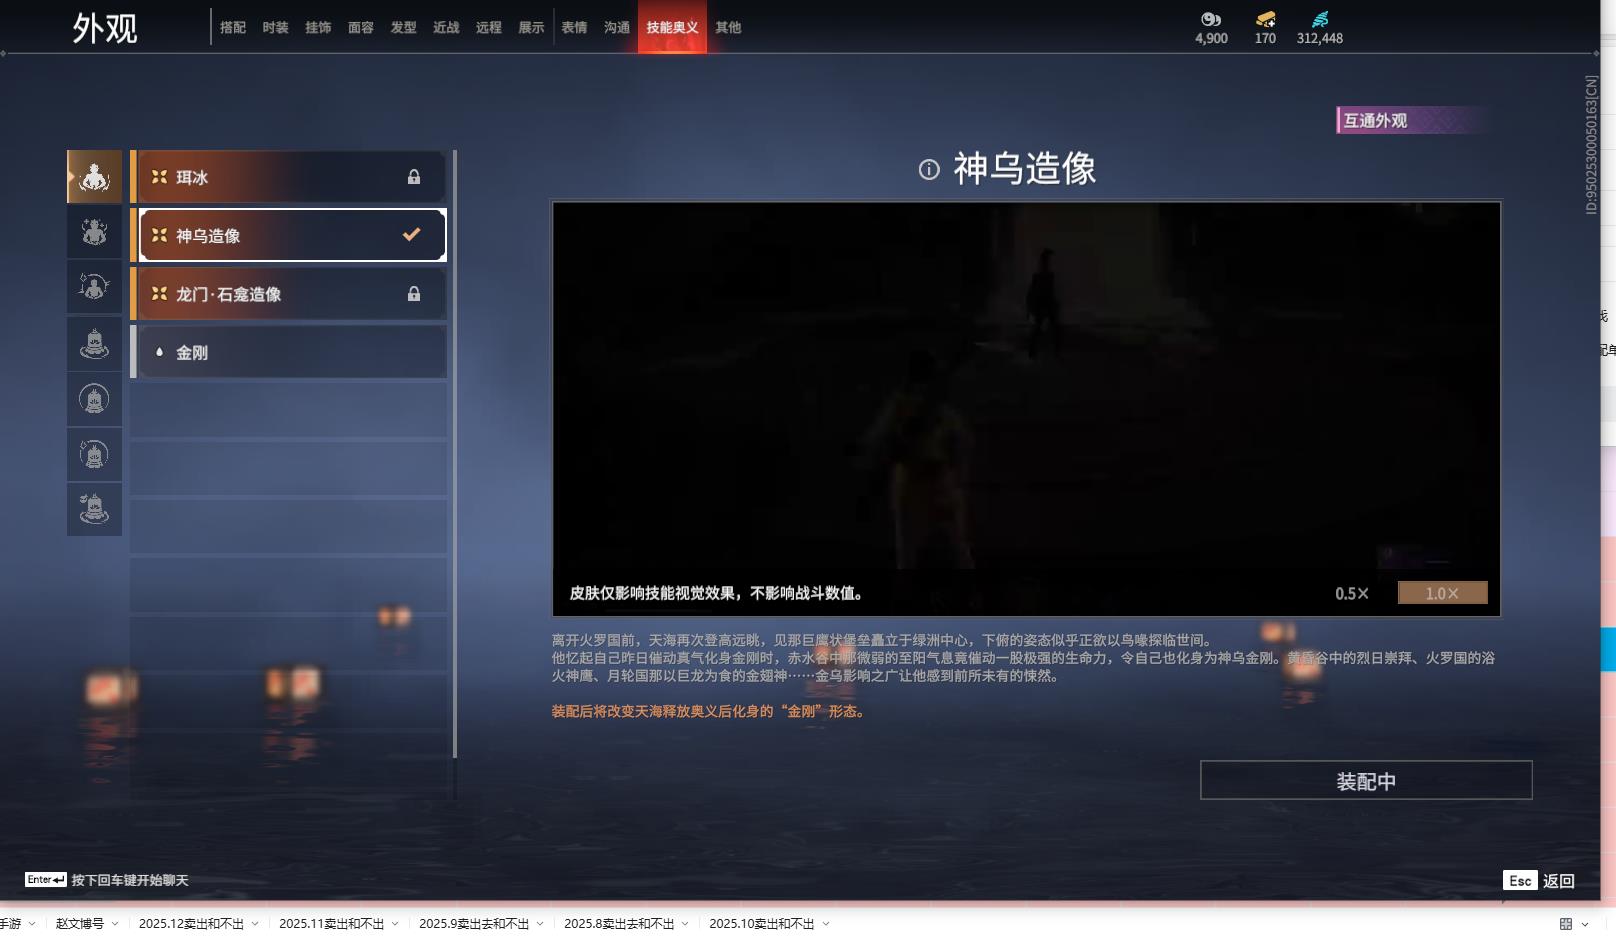The image size is (1616, 939).
Task: Open the 2025.10卖出和不出 tab dropdown arrow
Action: [826, 924]
